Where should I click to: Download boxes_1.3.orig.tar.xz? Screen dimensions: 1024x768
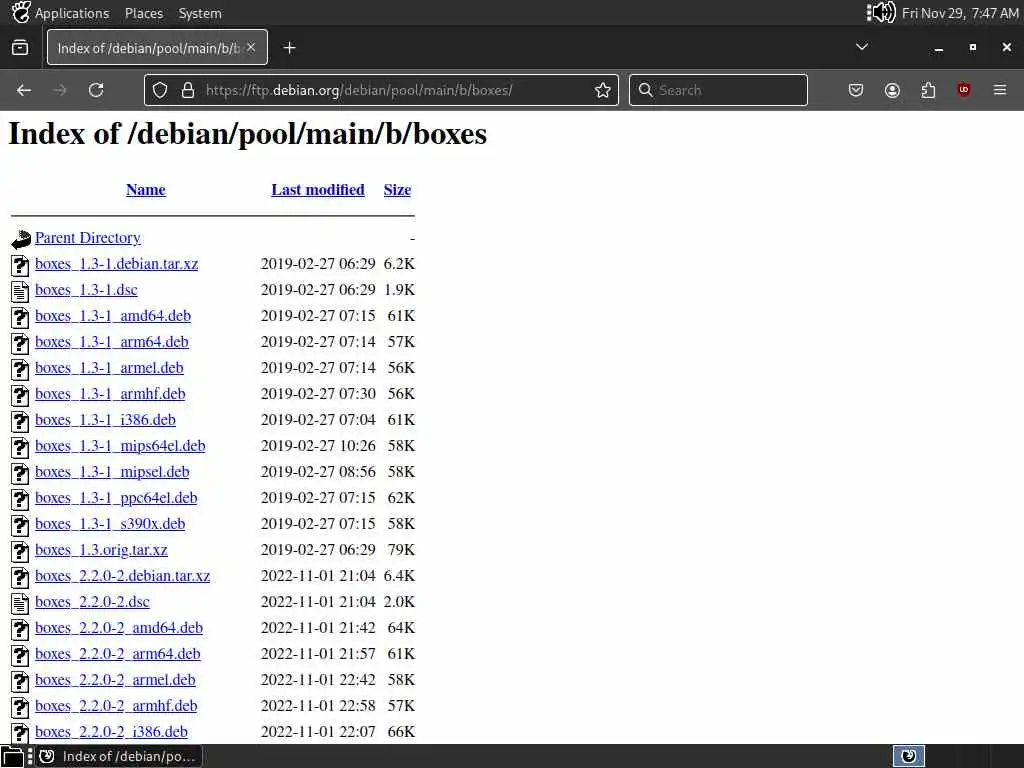point(101,551)
